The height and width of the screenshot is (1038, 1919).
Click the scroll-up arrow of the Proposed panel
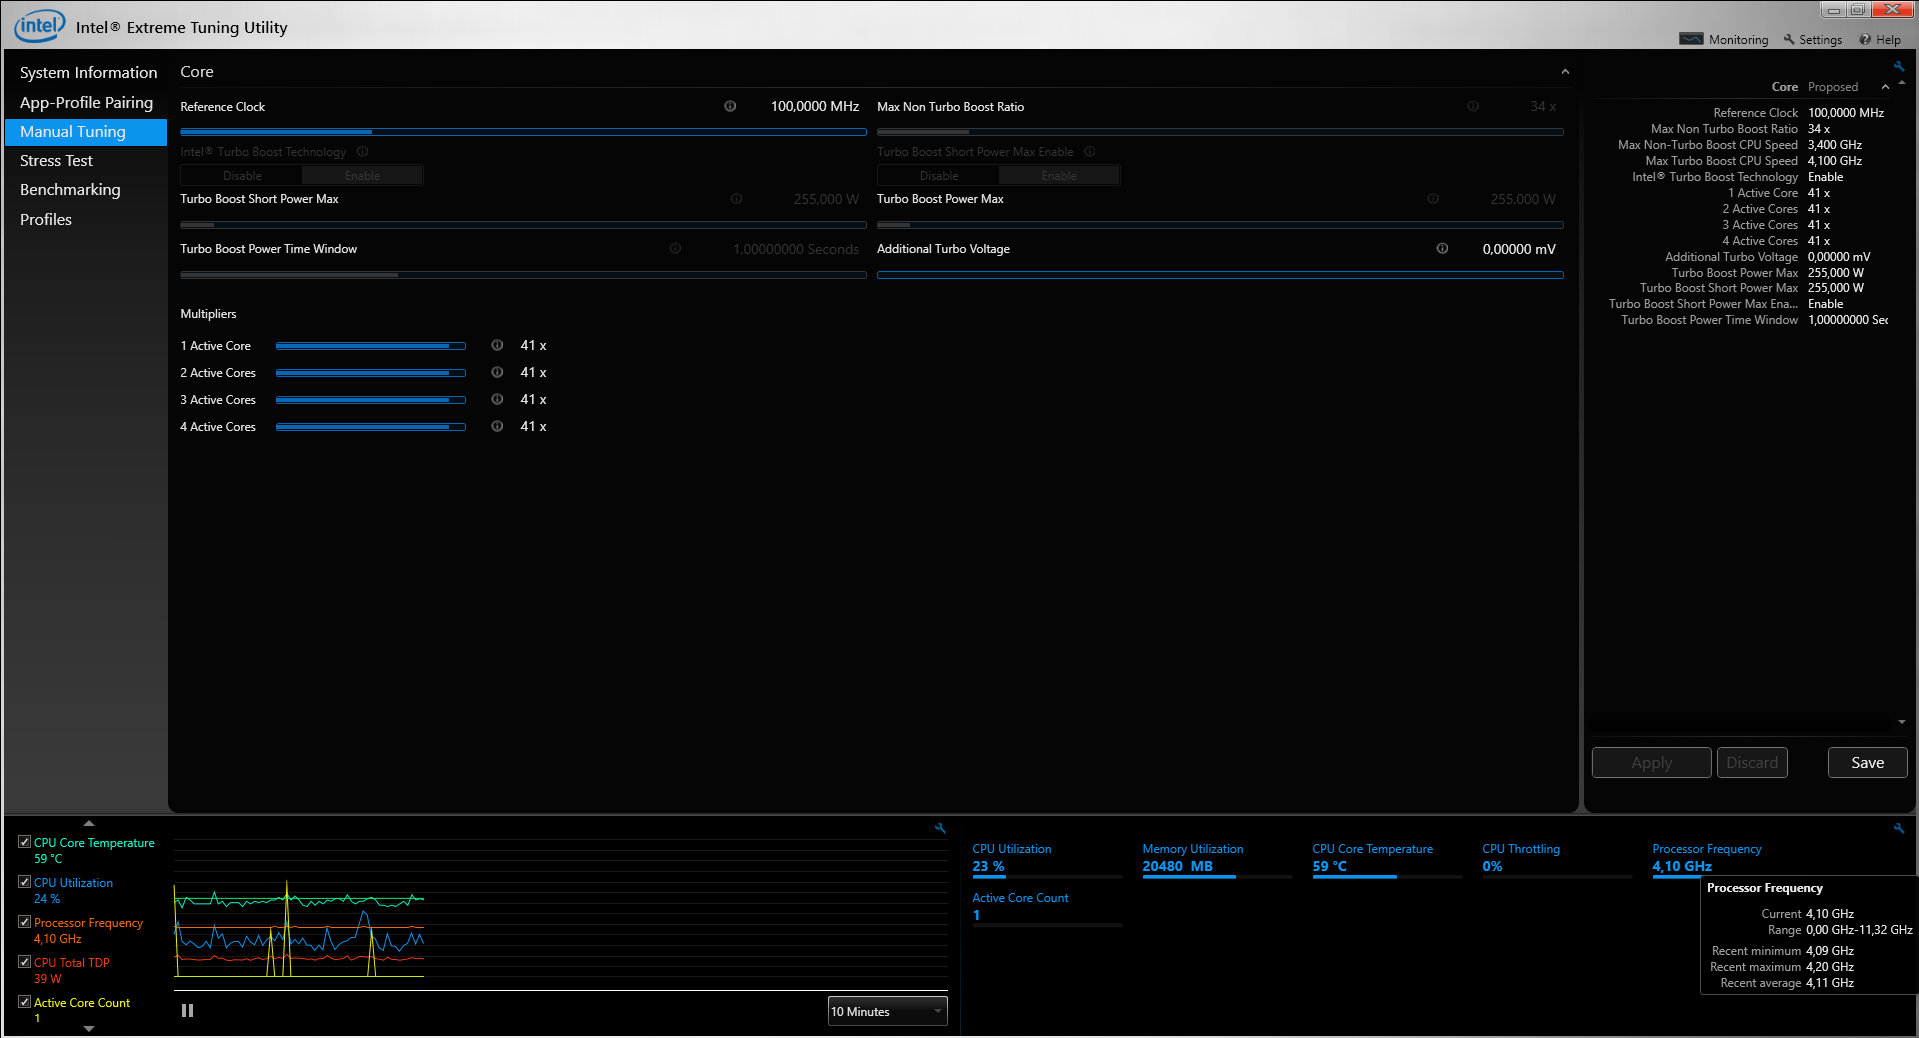click(1901, 83)
